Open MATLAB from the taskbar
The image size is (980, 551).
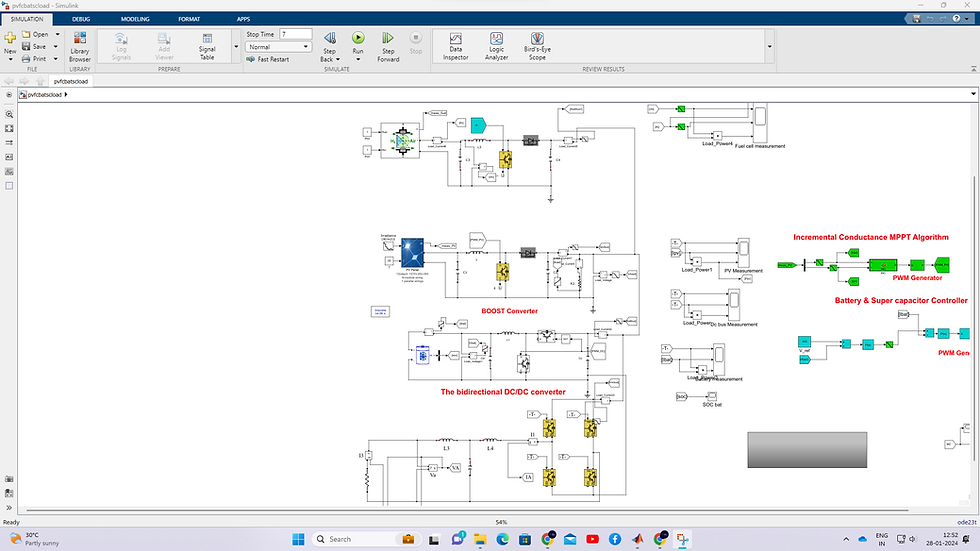click(638, 539)
